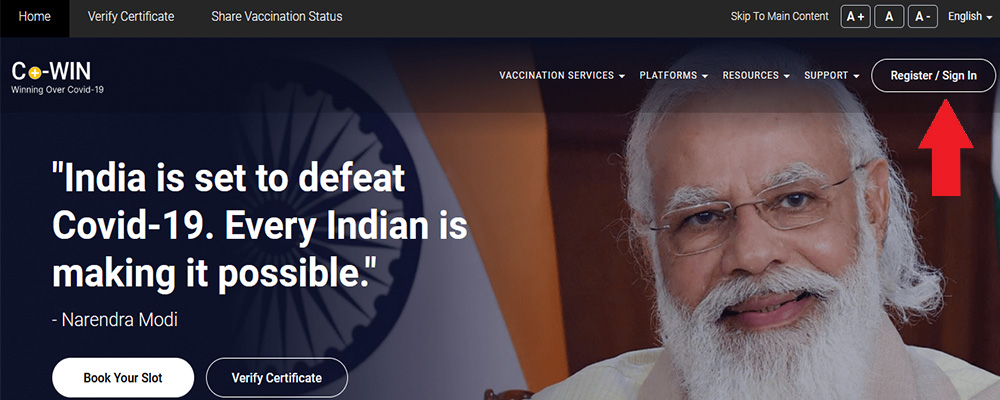Image resolution: width=1000 pixels, height=400 pixels.
Task: Increase font size with A+ button
Action: pos(855,17)
